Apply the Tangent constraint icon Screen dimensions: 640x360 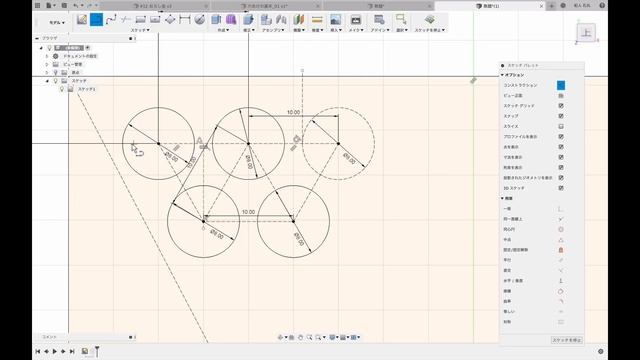point(561,291)
